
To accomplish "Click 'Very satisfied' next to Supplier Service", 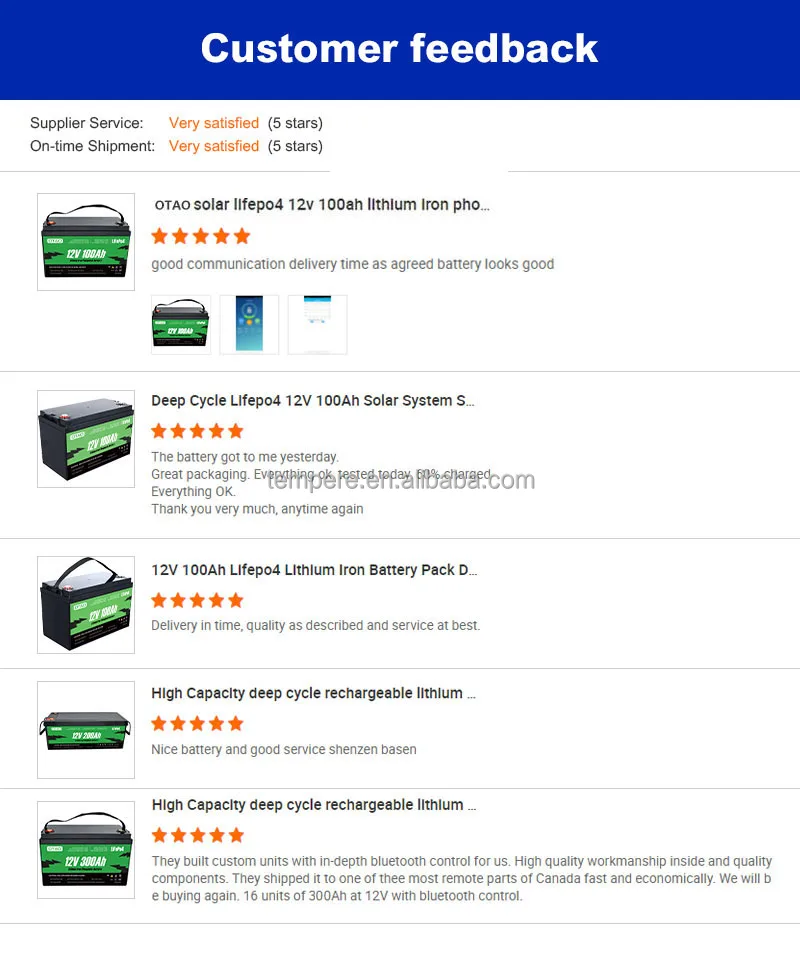I will tap(214, 123).
